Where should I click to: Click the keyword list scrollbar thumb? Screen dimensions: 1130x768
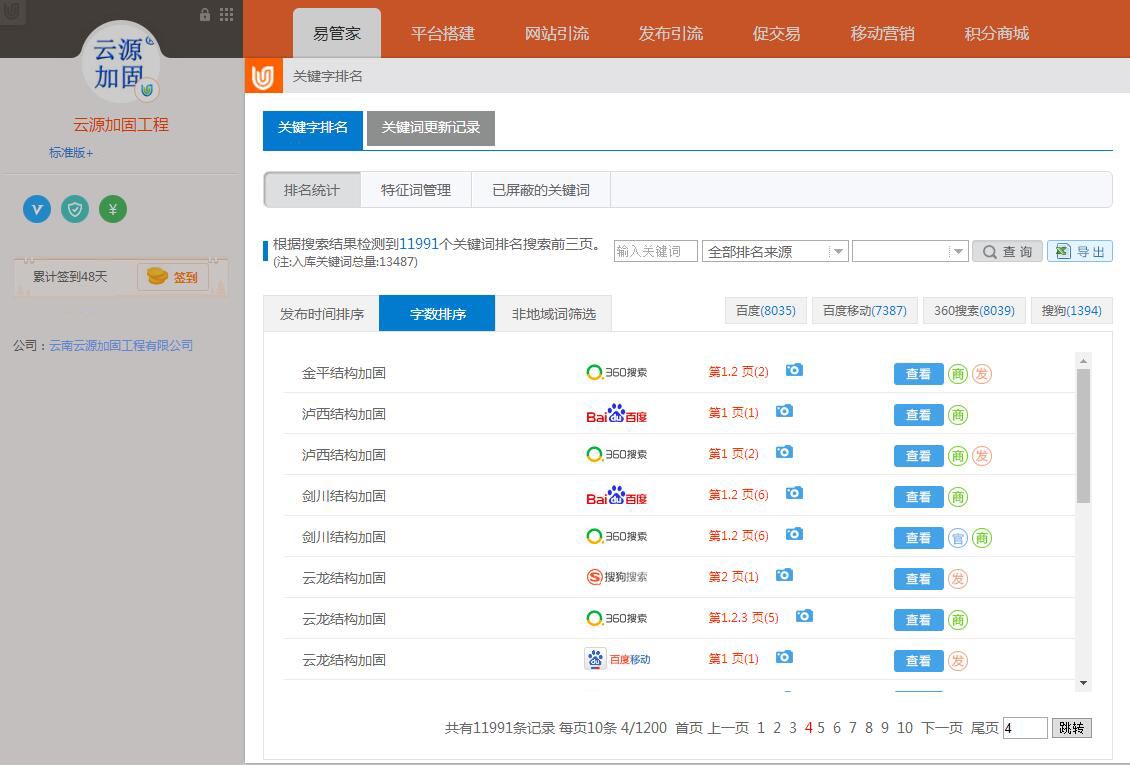click(1083, 436)
